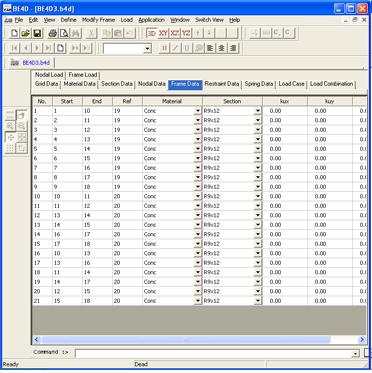Click the zoom in magnifier in side toolbar
This screenshot has height=373, width=372.
click(x=10, y=126)
